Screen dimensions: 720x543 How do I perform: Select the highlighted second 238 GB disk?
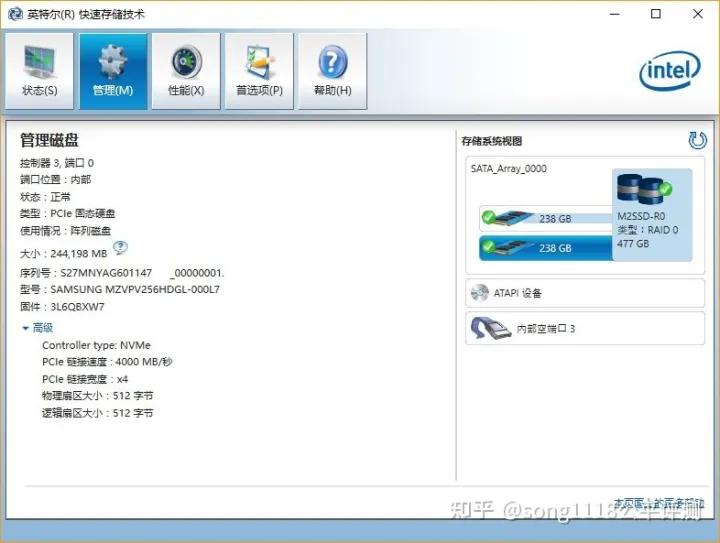[546, 248]
